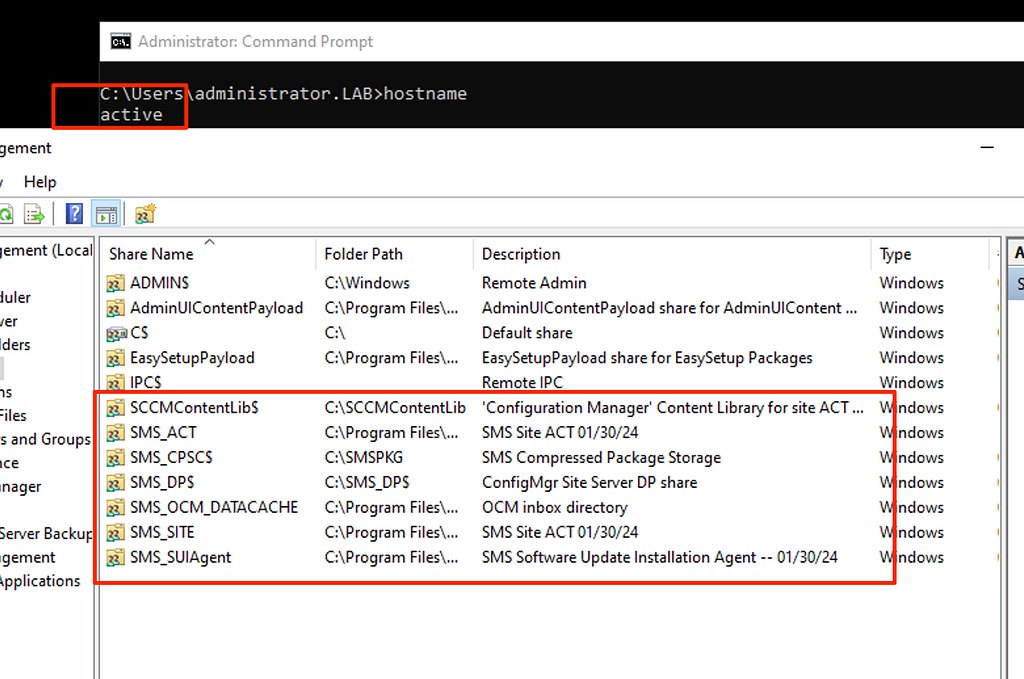Select the Applications tree item
Image resolution: width=1024 pixels, height=679 pixels.
(40, 581)
